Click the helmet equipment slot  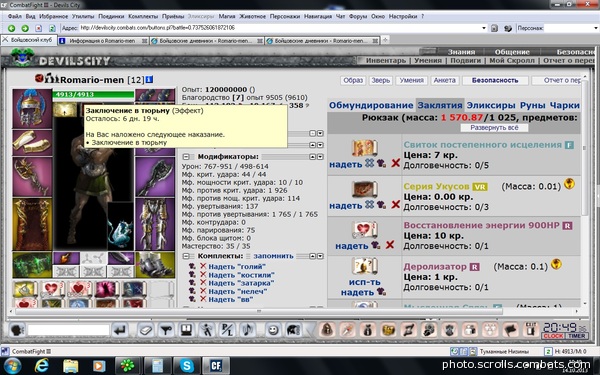[32, 109]
